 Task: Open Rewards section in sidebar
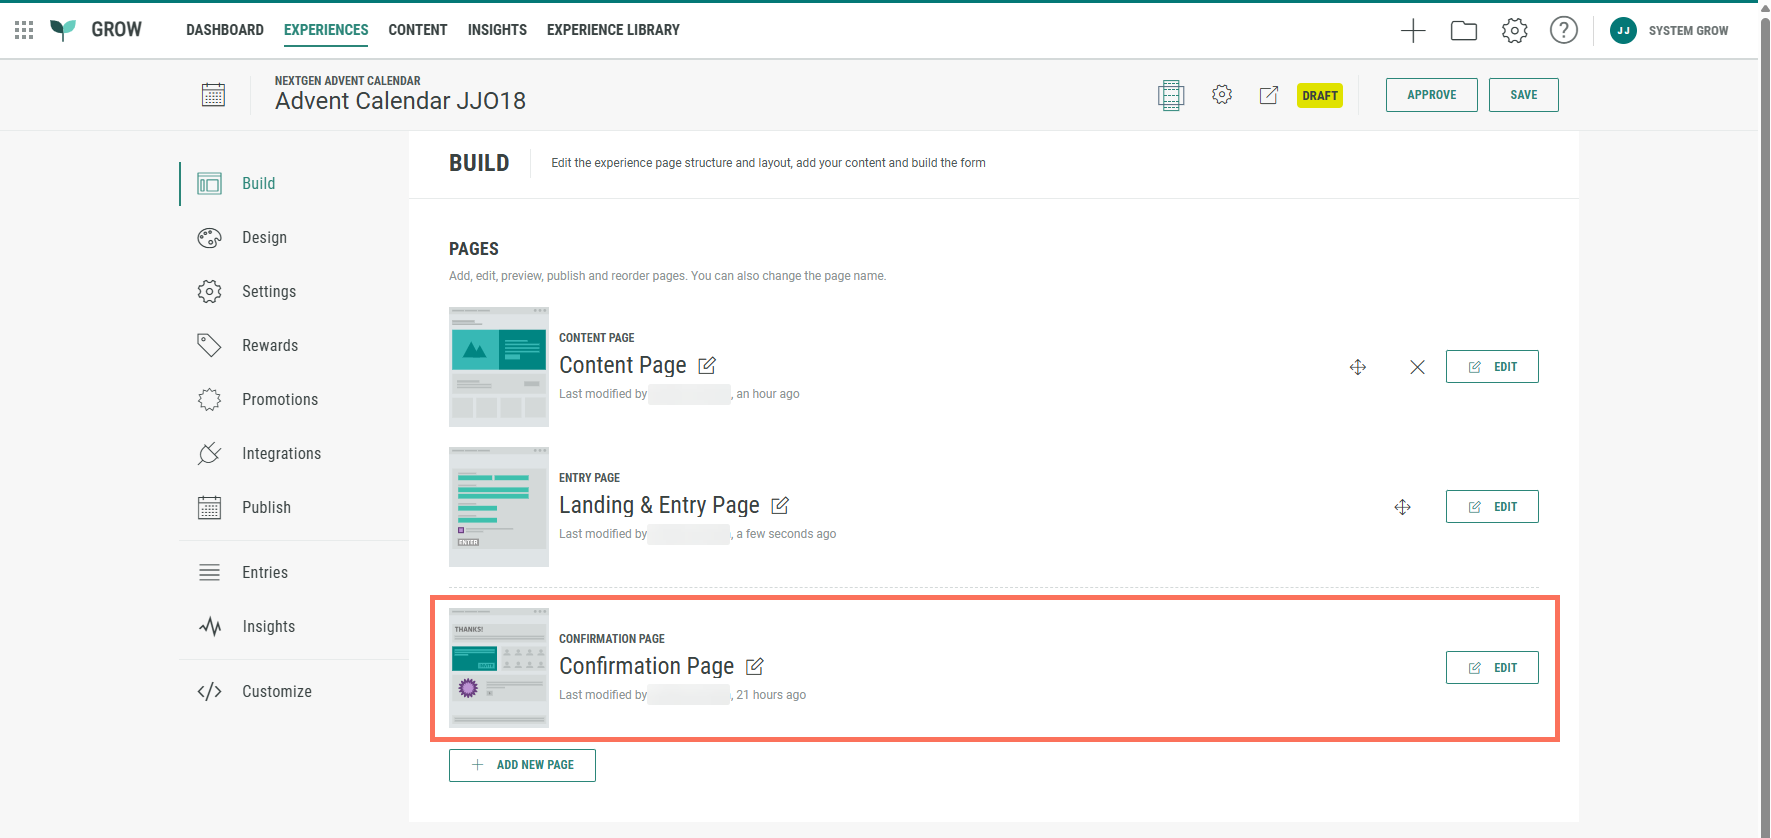coord(269,346)
